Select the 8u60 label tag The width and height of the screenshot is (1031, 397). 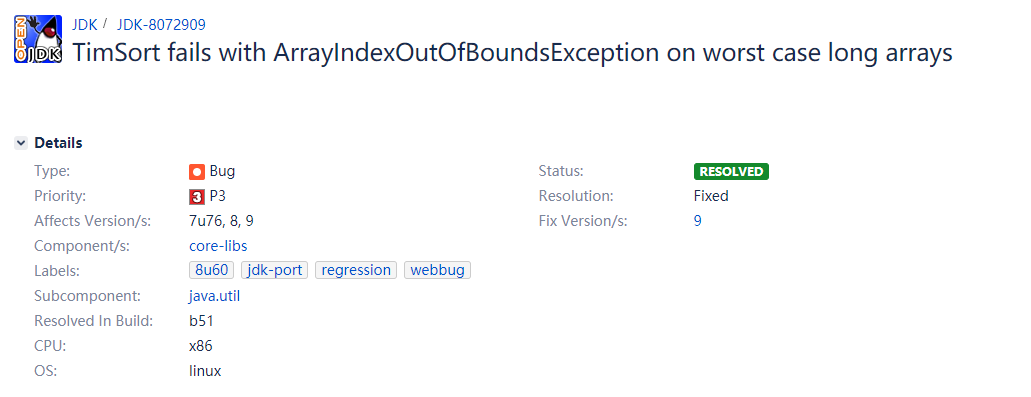(x=212, y=270)
